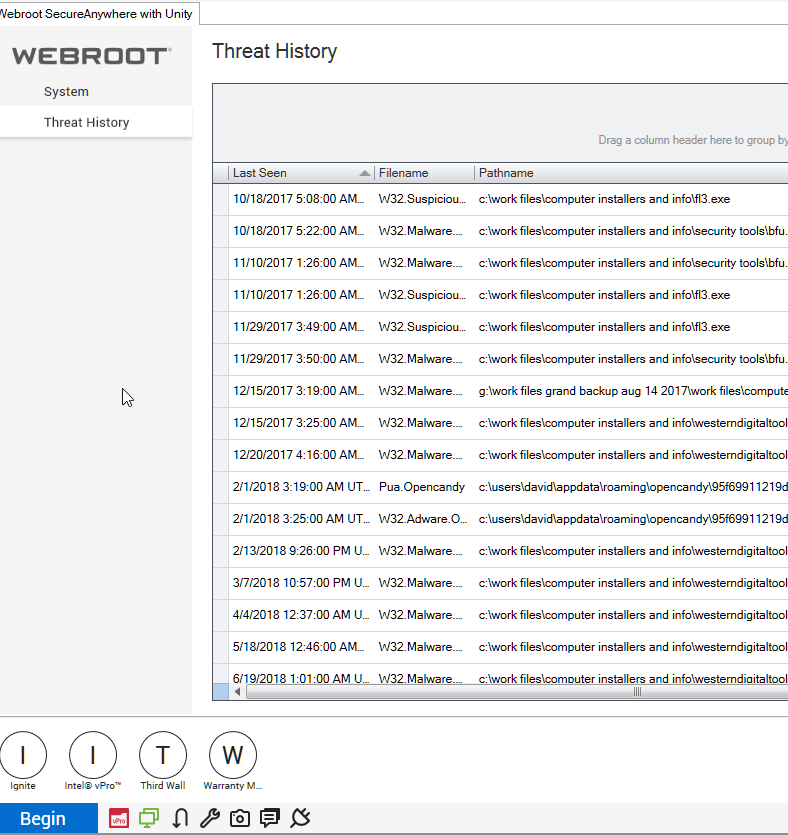Select the Webroot SecureAnywhere with Unity tab
The image size is (788, 835).
[98, 14]
